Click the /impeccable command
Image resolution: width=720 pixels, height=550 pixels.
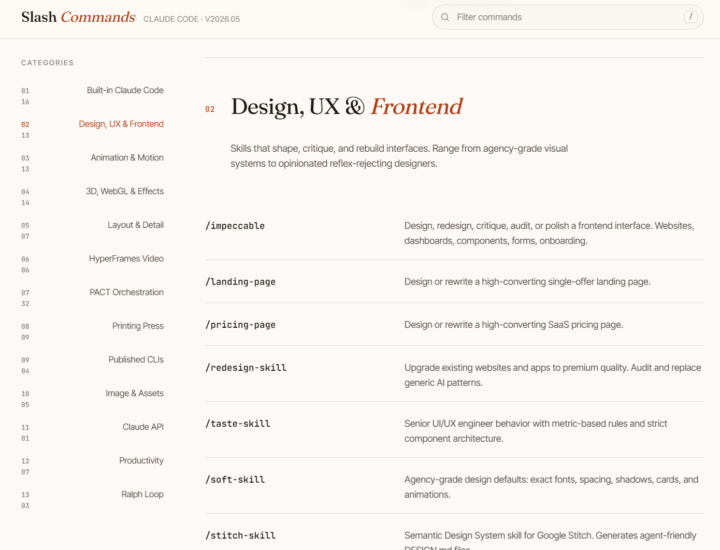point(235,226)
